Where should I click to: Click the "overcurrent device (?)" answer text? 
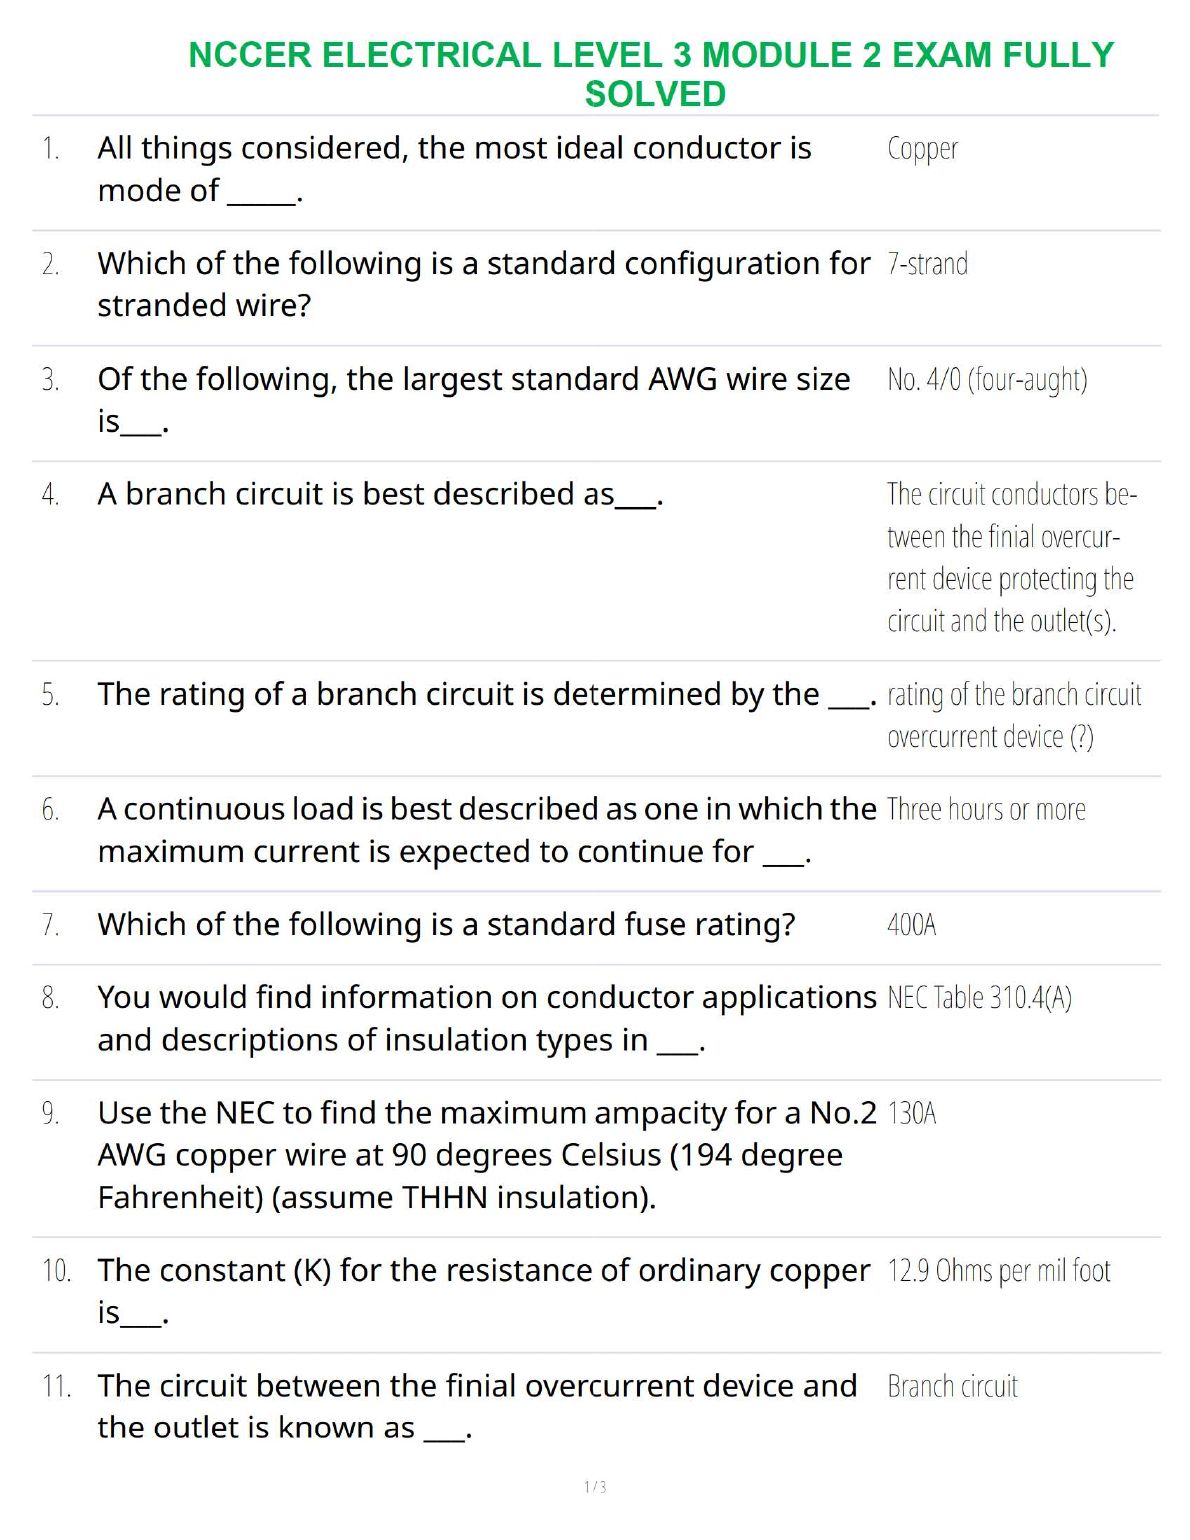[990, 738]
